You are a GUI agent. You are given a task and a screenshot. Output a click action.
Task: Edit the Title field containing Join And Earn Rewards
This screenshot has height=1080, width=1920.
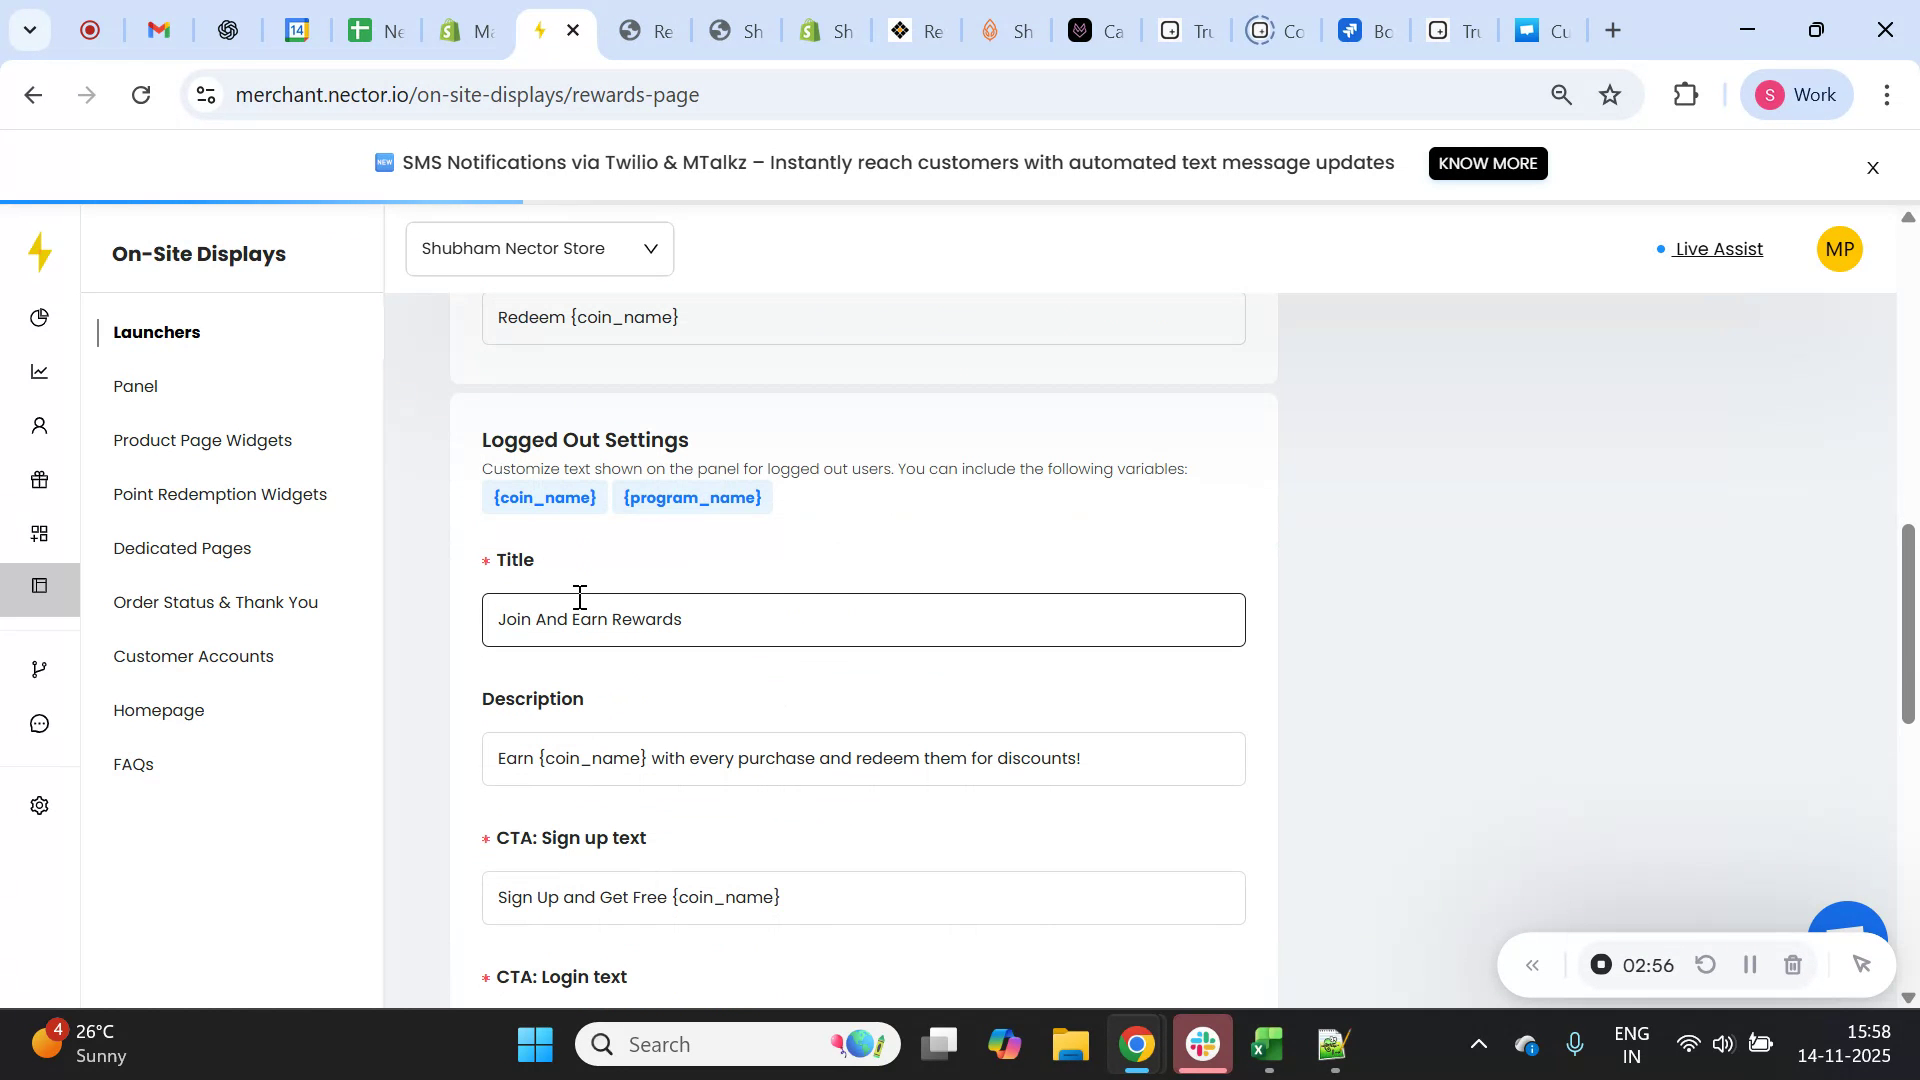click(863, 619)
